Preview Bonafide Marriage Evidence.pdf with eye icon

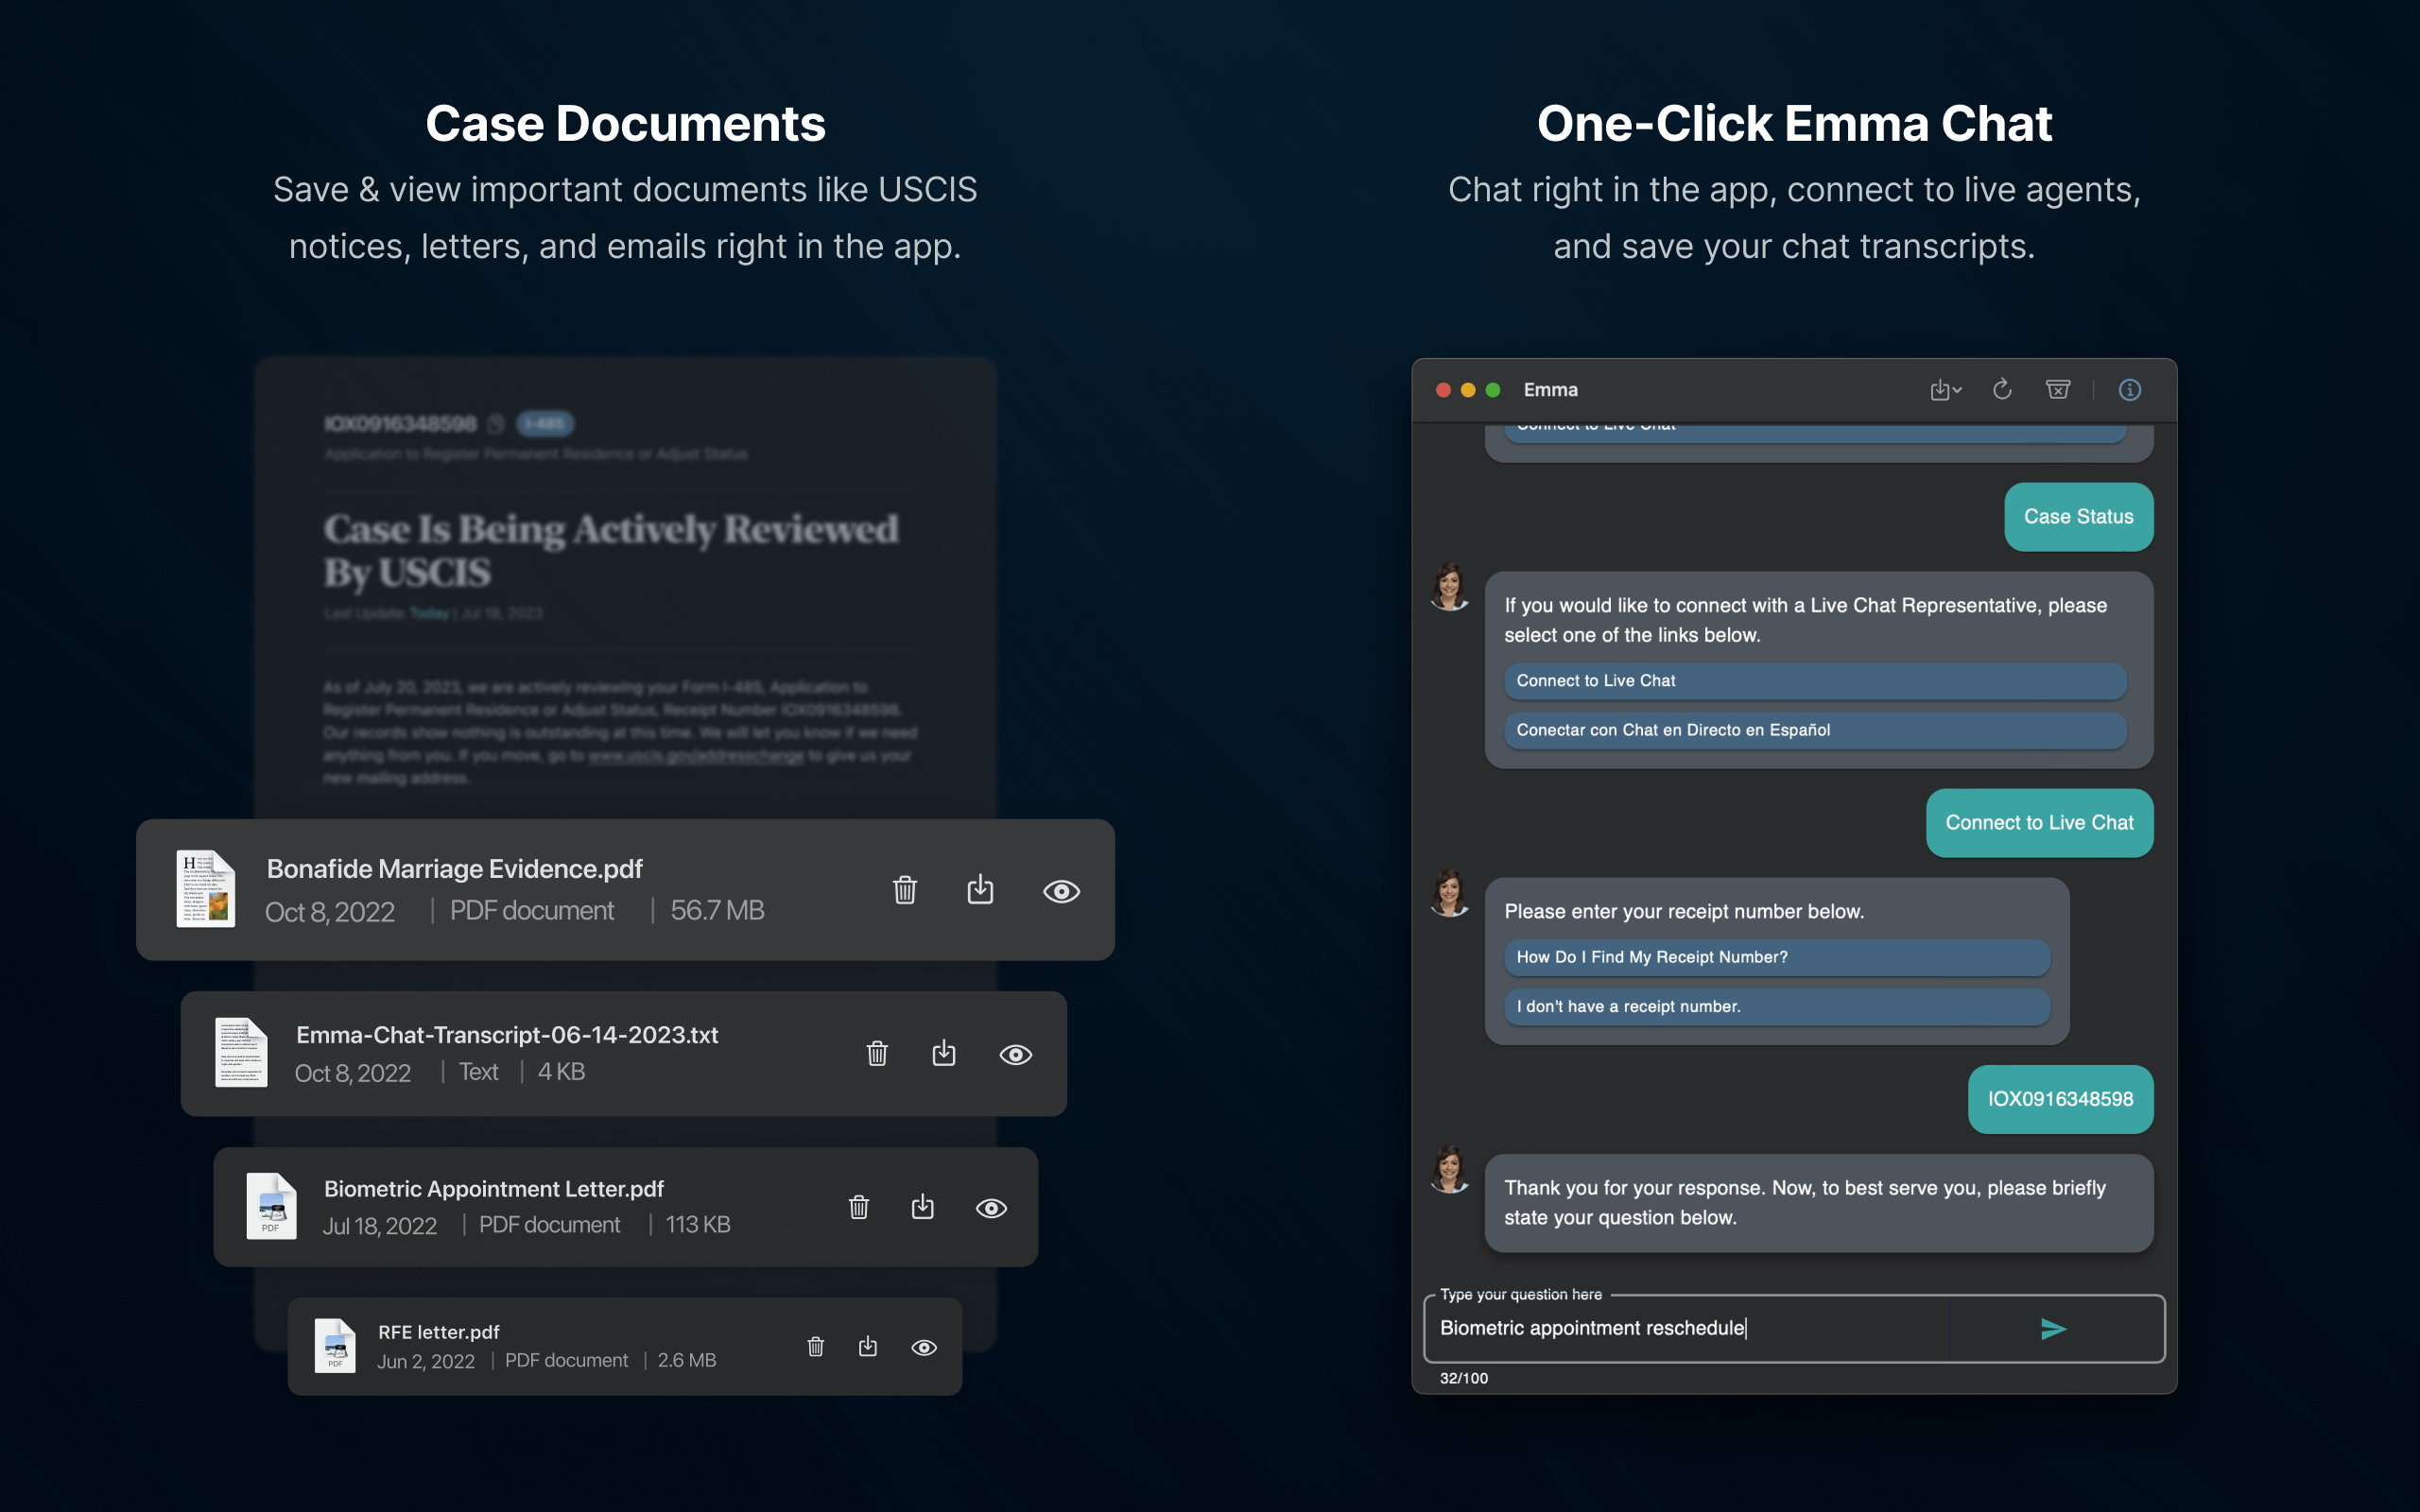[1061, 891]
